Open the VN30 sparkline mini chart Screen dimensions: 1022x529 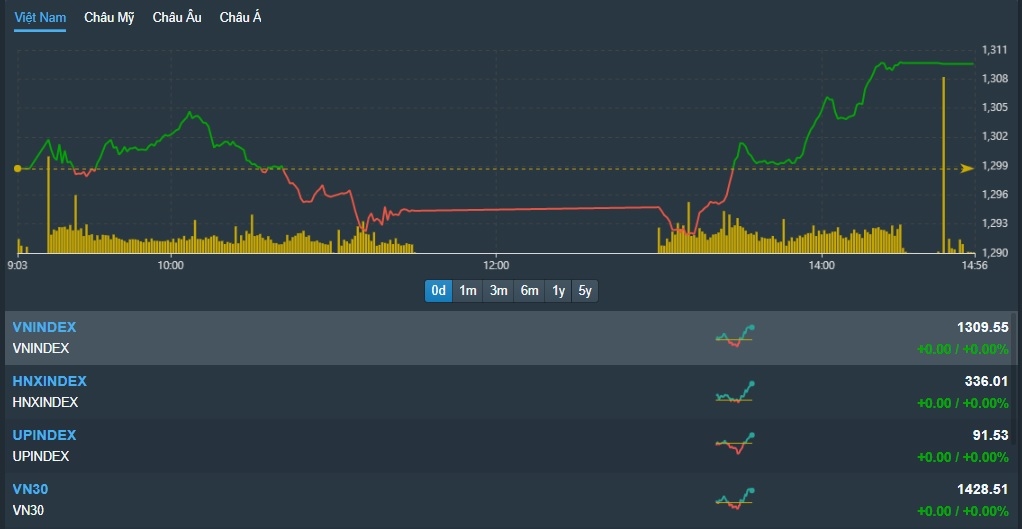pos(735,499)
